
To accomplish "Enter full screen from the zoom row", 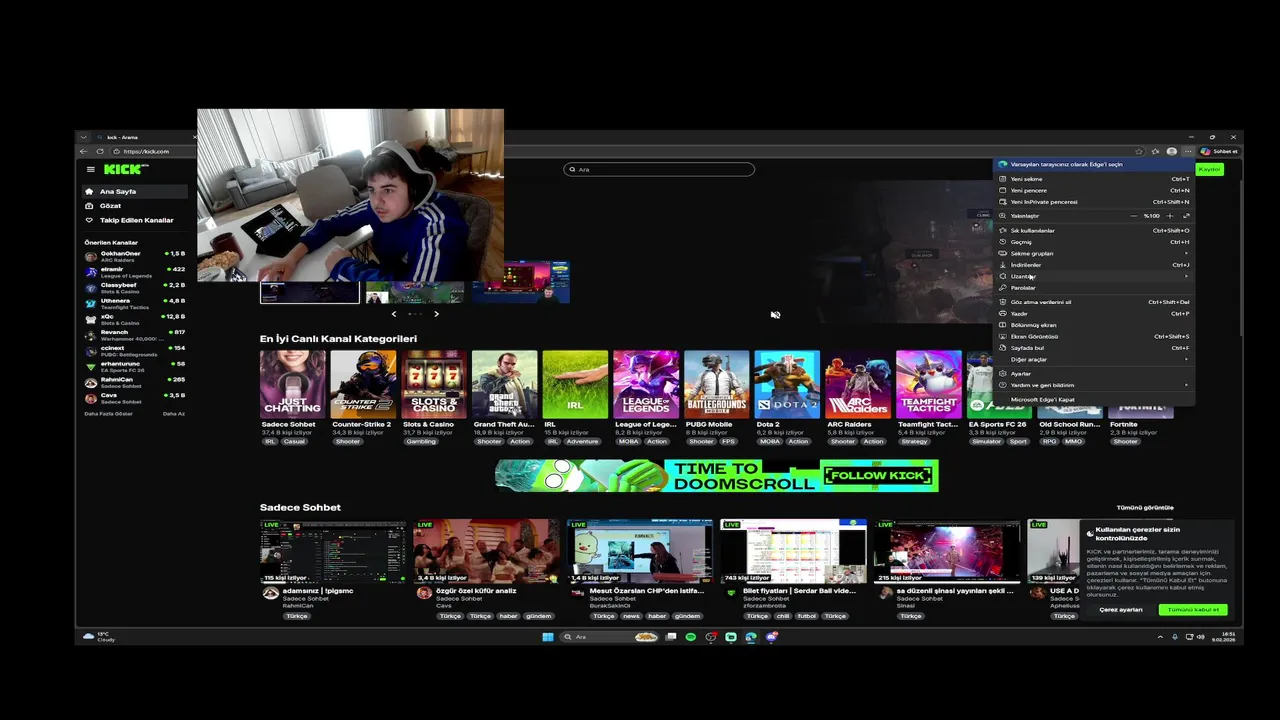I will [x=1186, y=216].
